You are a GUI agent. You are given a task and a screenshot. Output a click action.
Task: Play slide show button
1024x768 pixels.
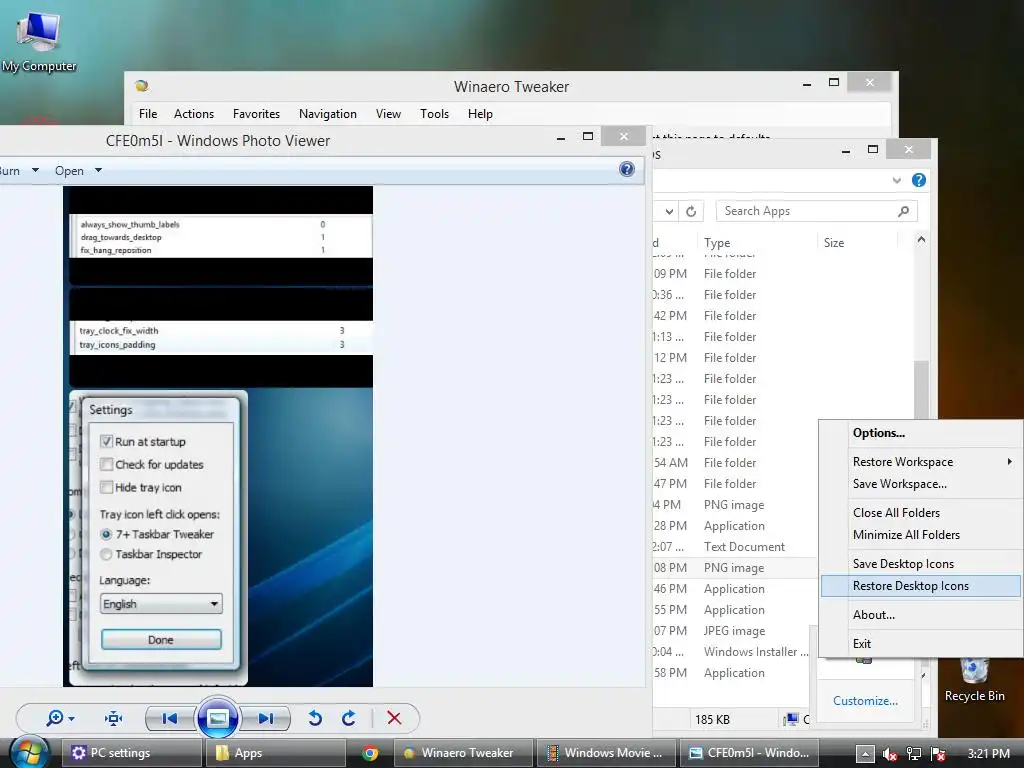coord(217,718)
